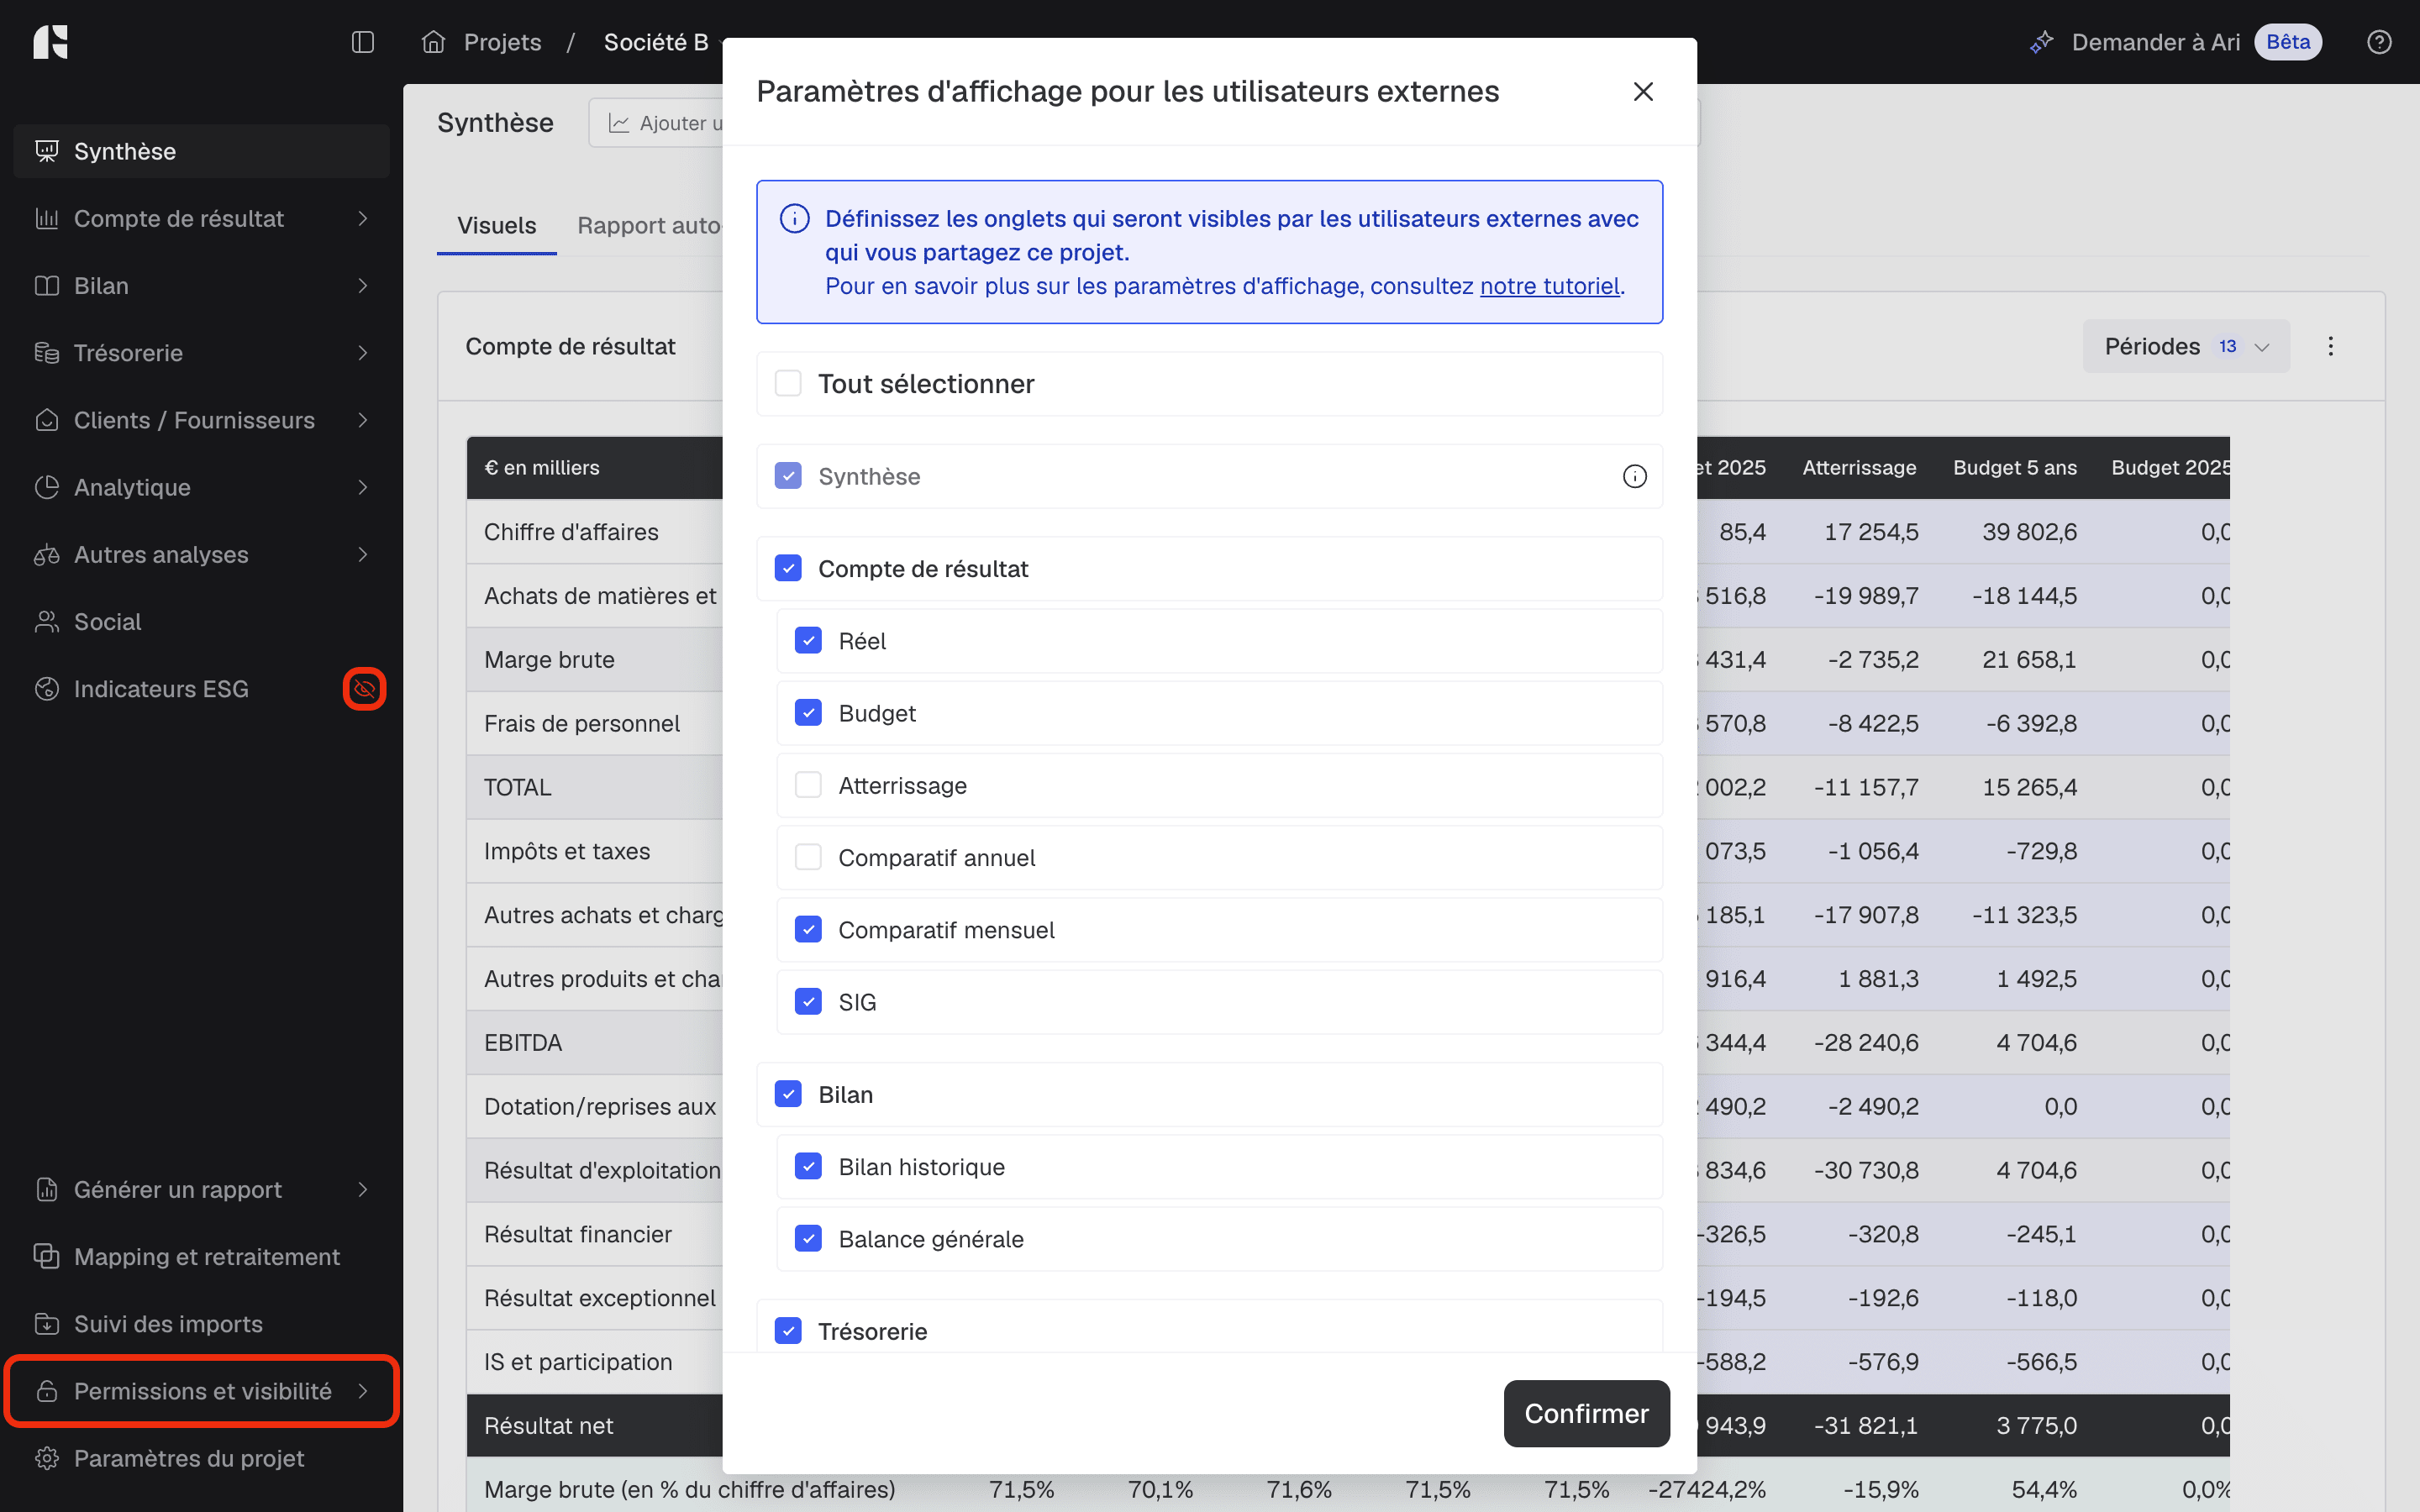Image resolution: width=2420 pixels, height=1512 pixels.
Task: Enable the Comparatif annuel checkbox
Action: [x=808, y=857]
